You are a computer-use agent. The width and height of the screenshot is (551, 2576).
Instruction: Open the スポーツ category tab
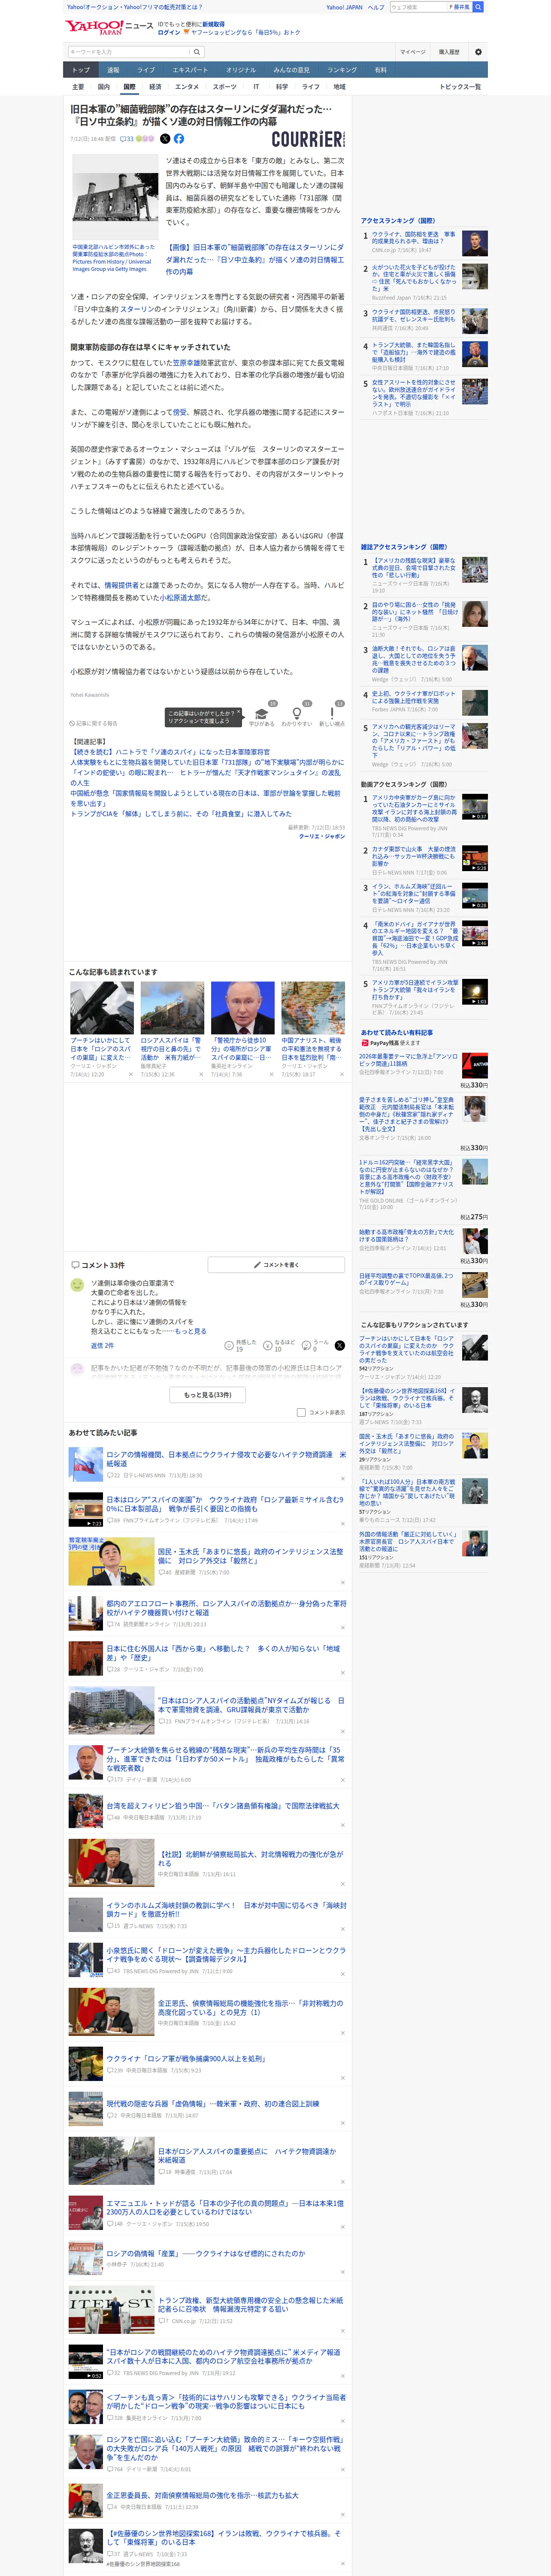[224, 87]
